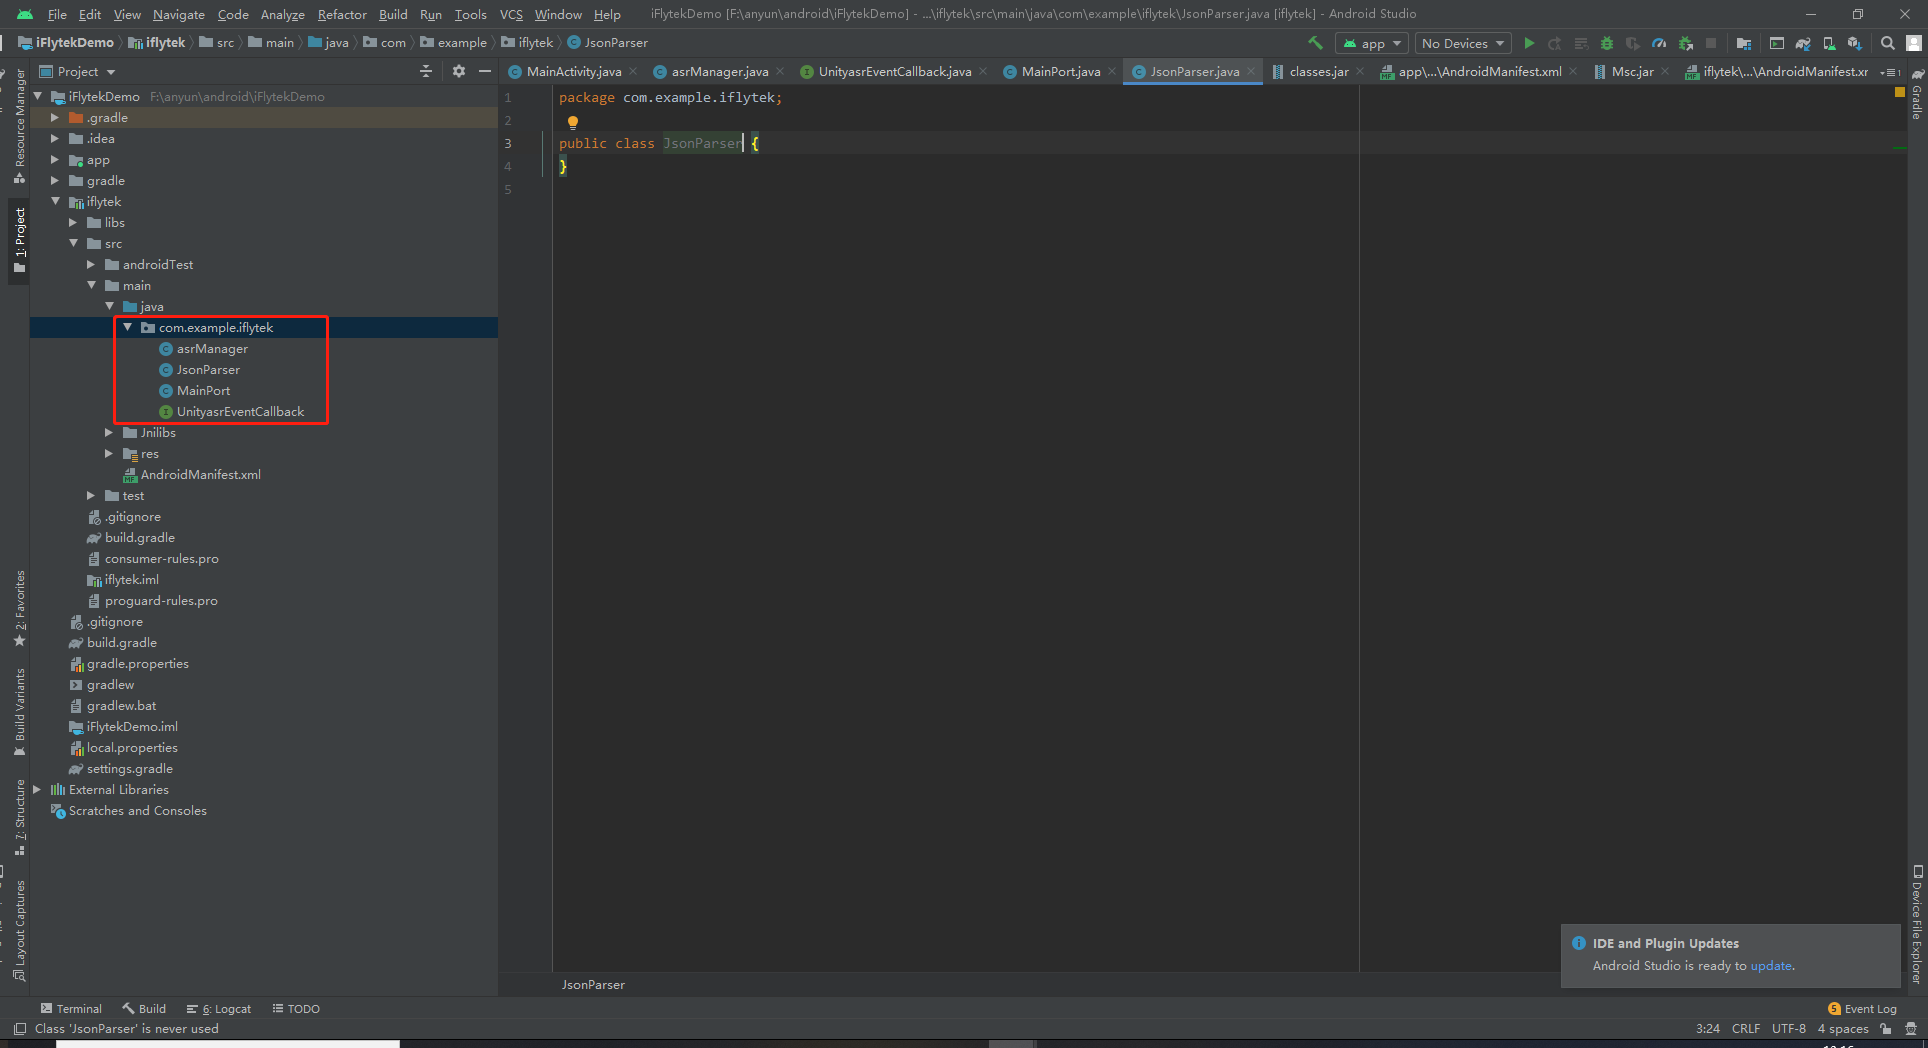Open the SDK Manager icon
Image resolution: width=1928 pixels, height=1048 pixels.
pyautogui.click(x=1855, y=43)
